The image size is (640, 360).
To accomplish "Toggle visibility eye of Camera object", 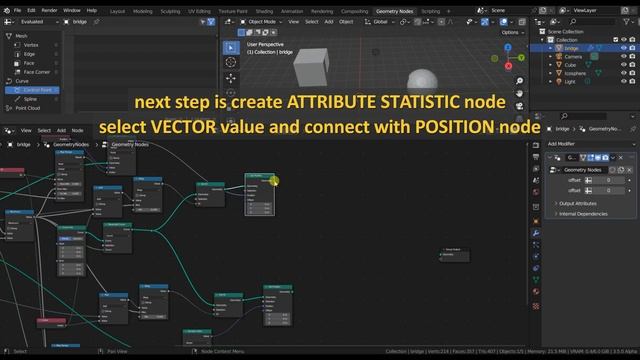I will [624, 56].
